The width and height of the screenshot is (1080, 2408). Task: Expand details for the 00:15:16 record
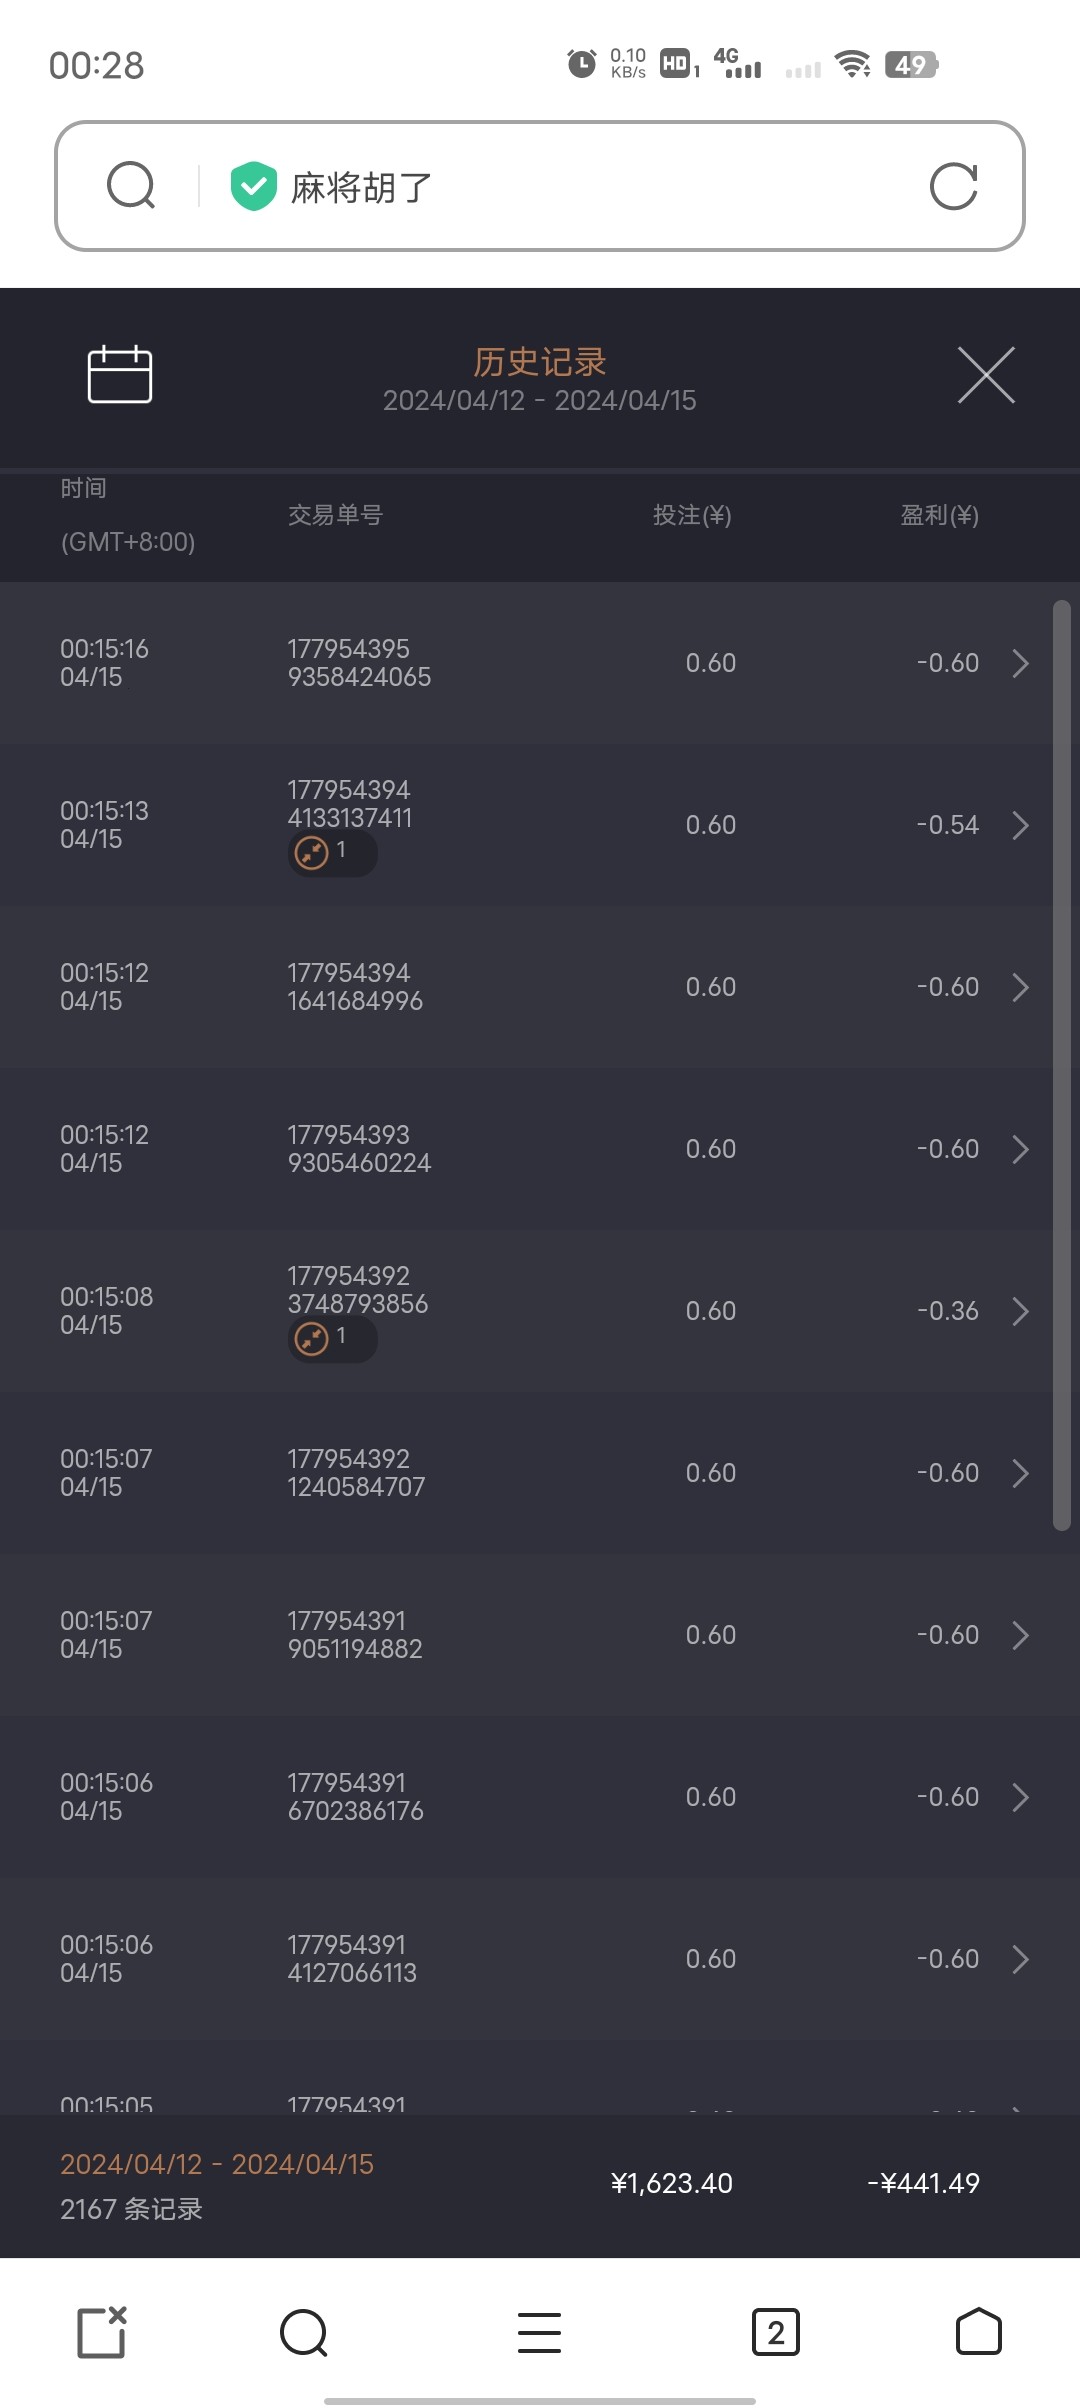tap(1020, 663)
